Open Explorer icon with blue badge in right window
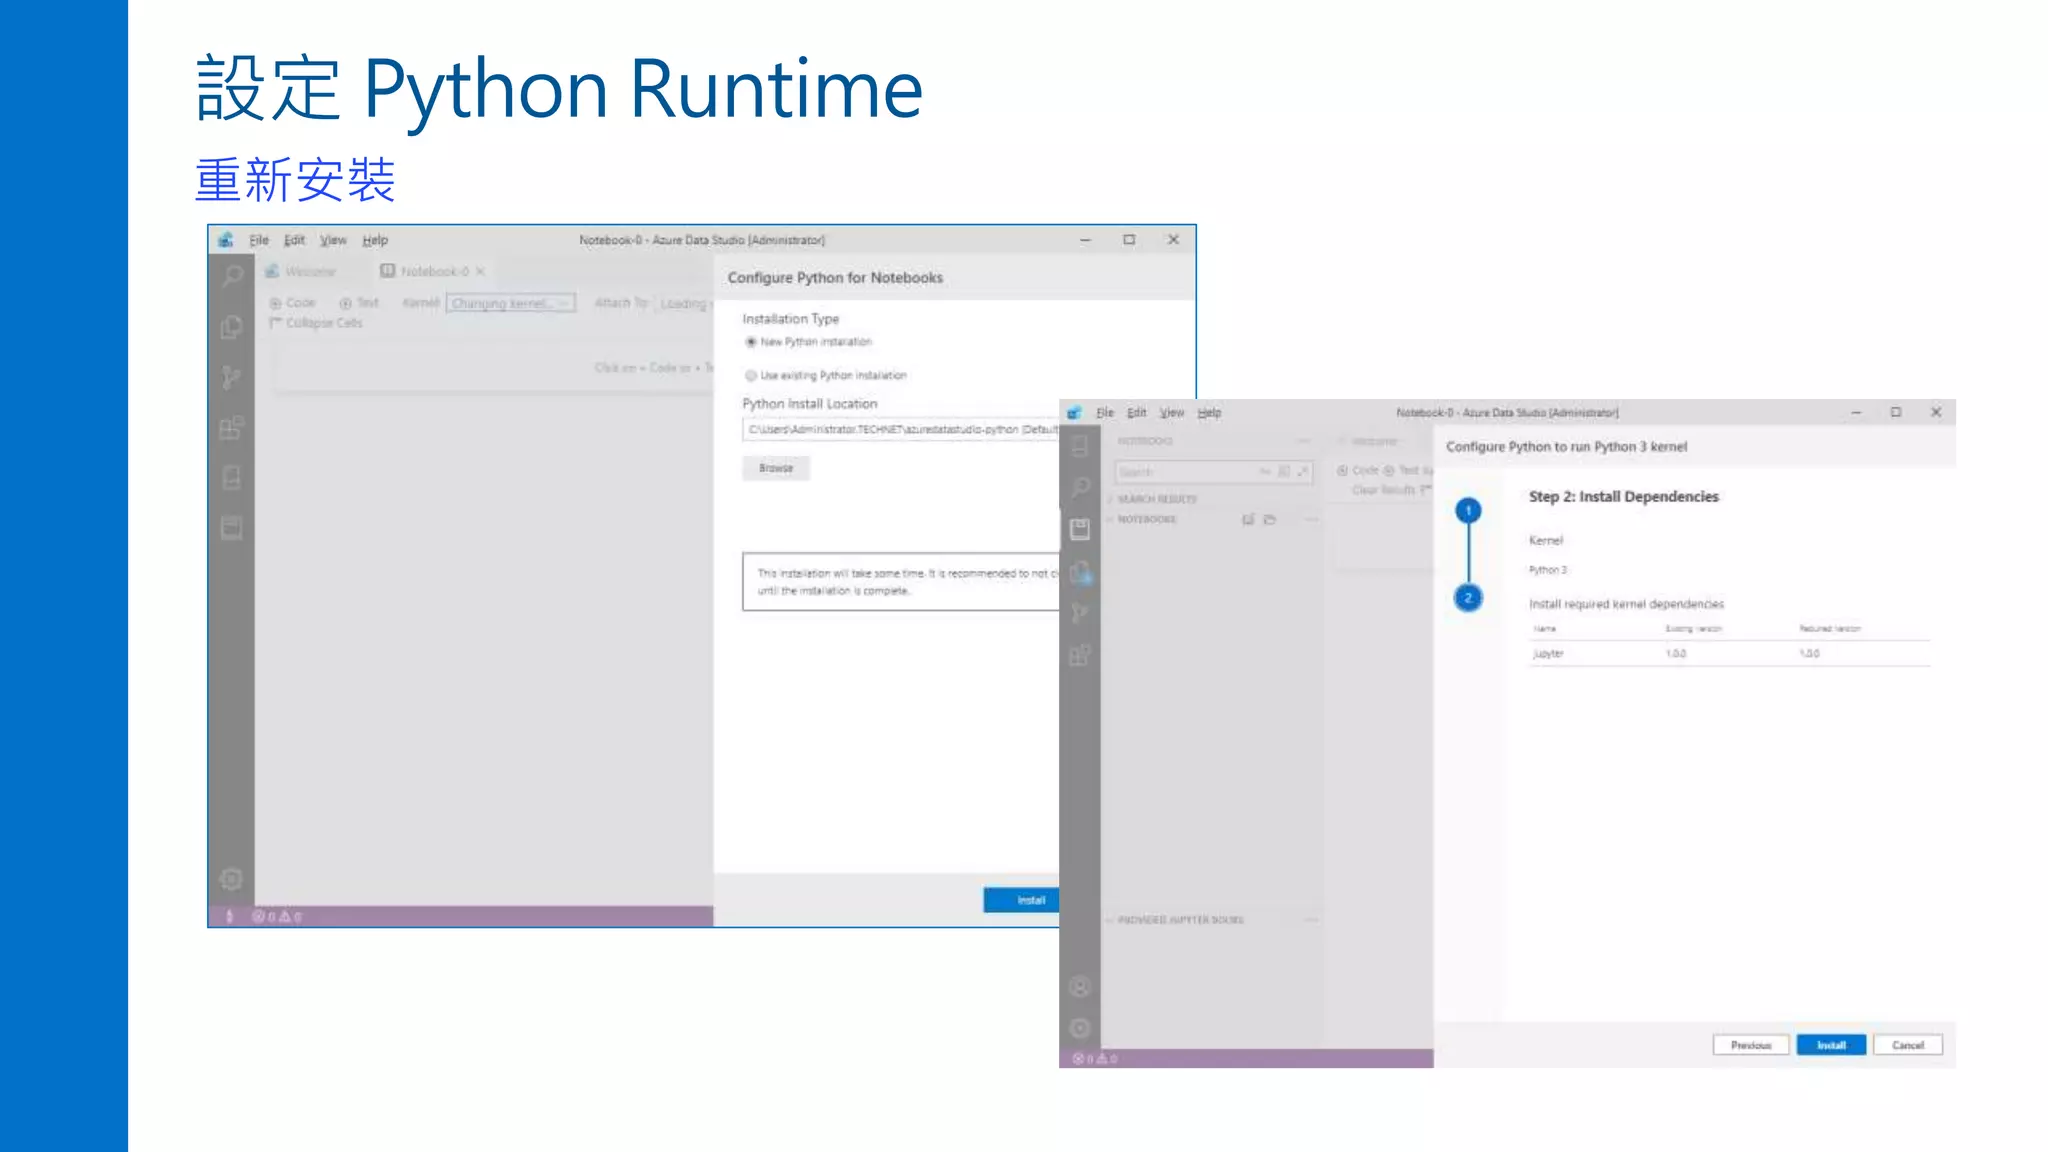The image size is (2048, 1152). (1080, 572)
